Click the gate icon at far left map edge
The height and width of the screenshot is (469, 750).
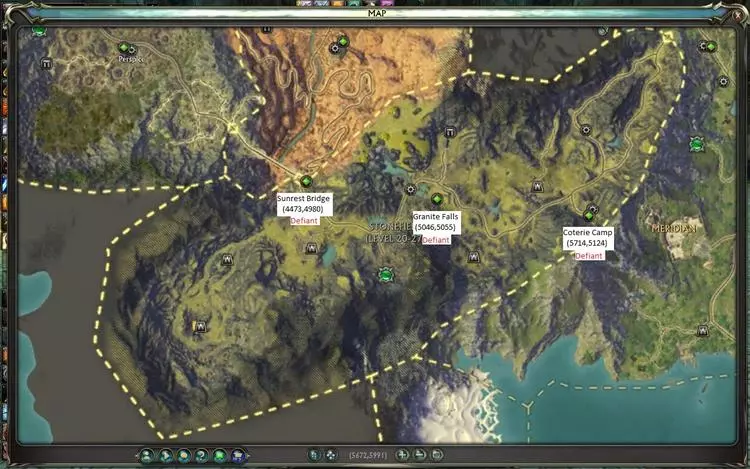[46, 64]
